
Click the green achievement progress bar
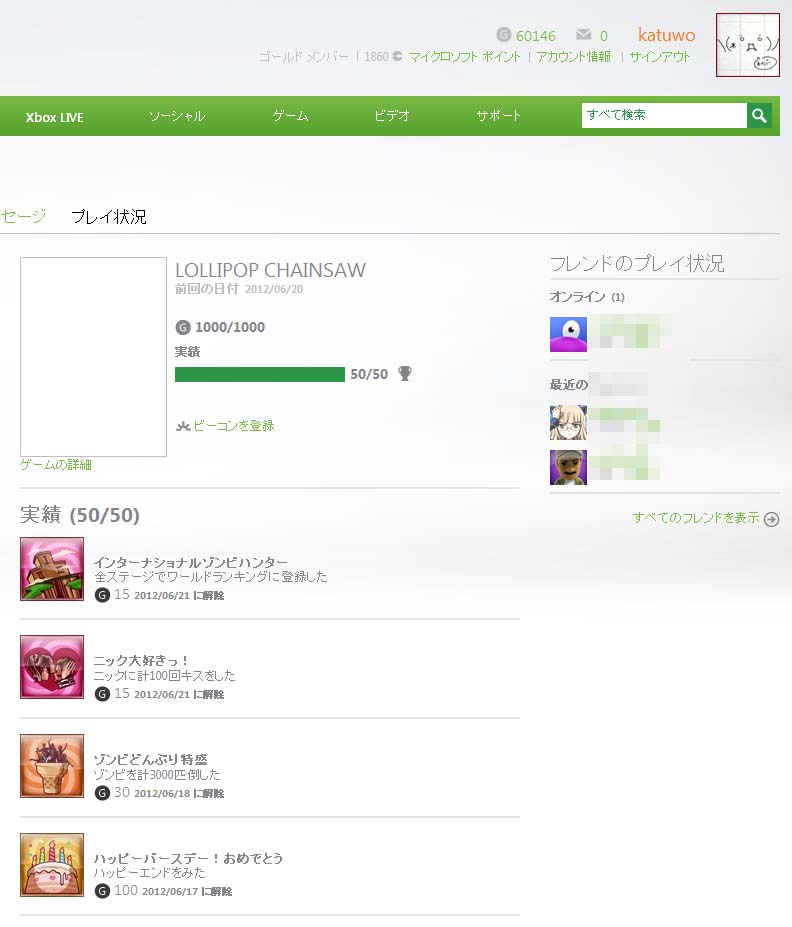[x=260, y=374]
